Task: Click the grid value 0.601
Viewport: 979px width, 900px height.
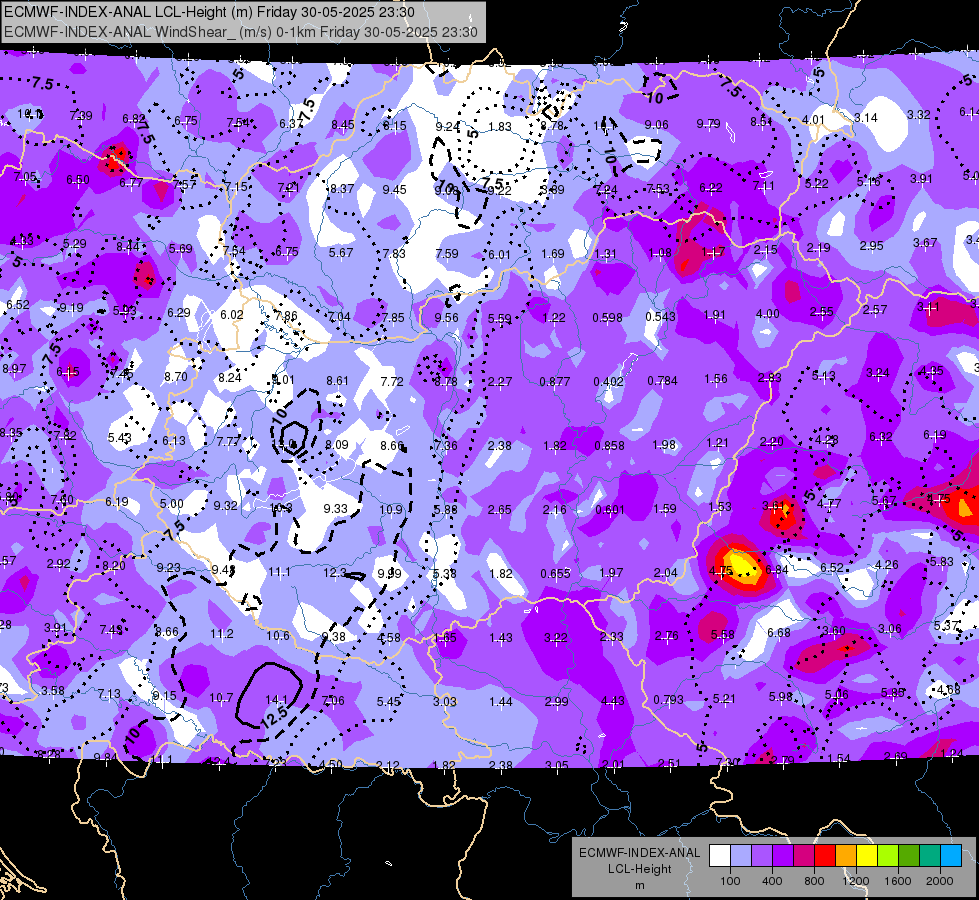Action: (610, 510)
